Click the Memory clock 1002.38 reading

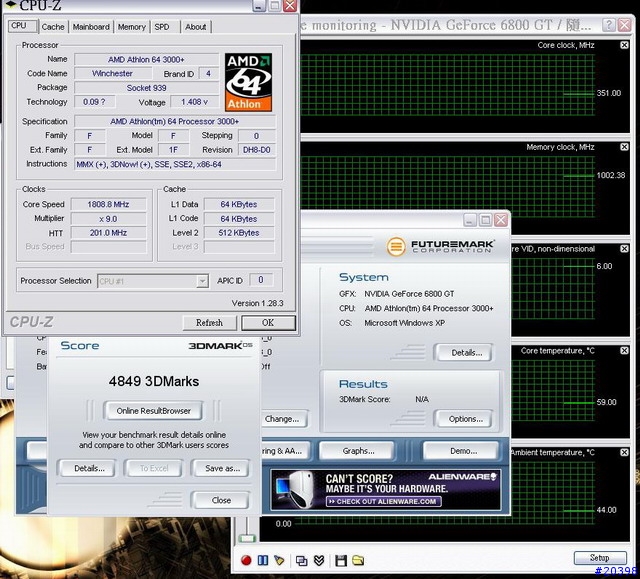[x=611, y=175]
